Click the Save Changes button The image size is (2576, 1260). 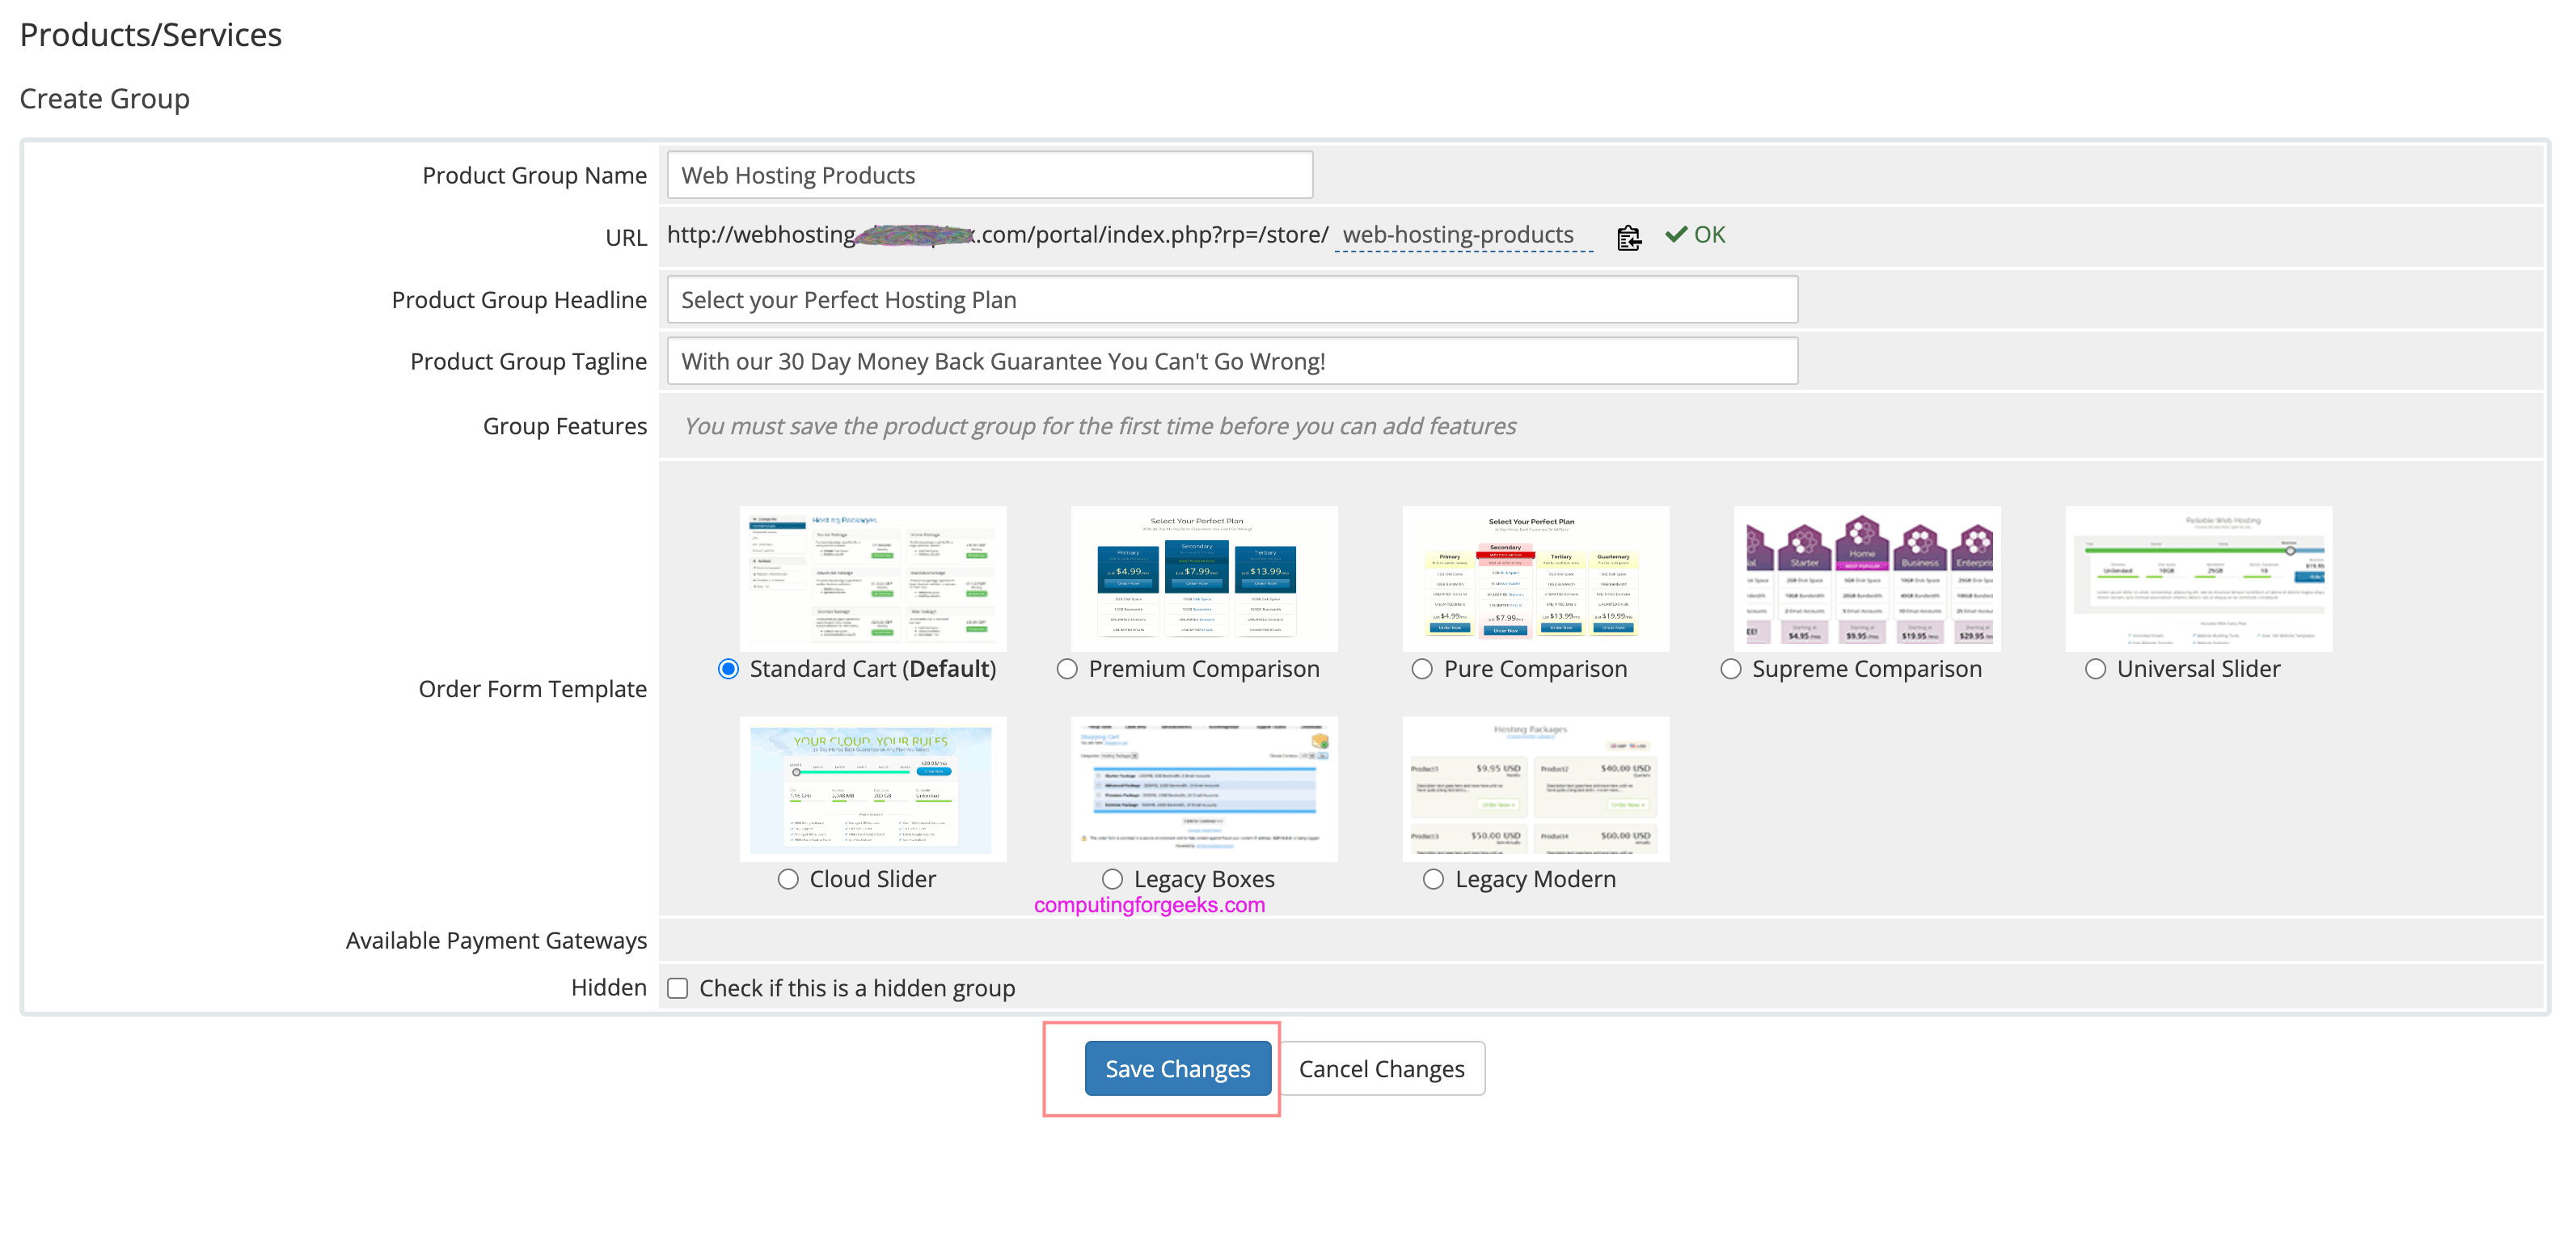click(x=1177, y=1068)
